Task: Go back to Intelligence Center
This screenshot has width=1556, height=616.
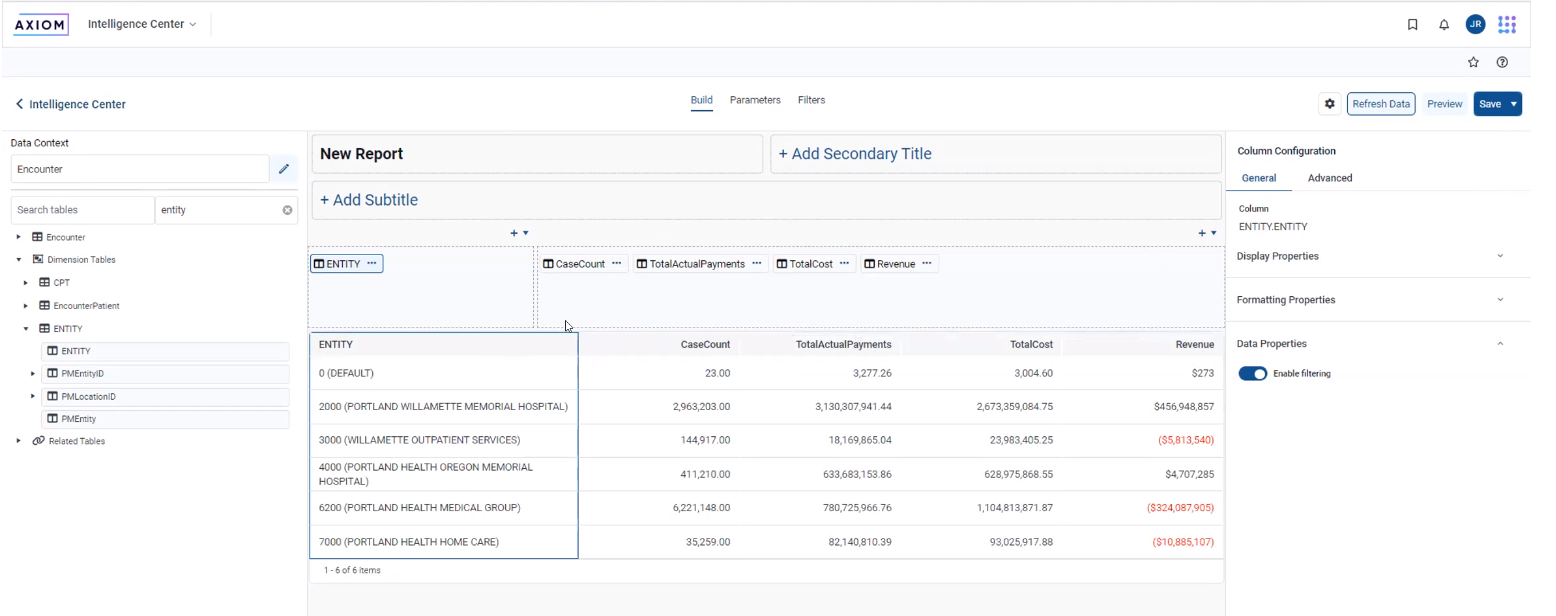Action: coord(70,104)
